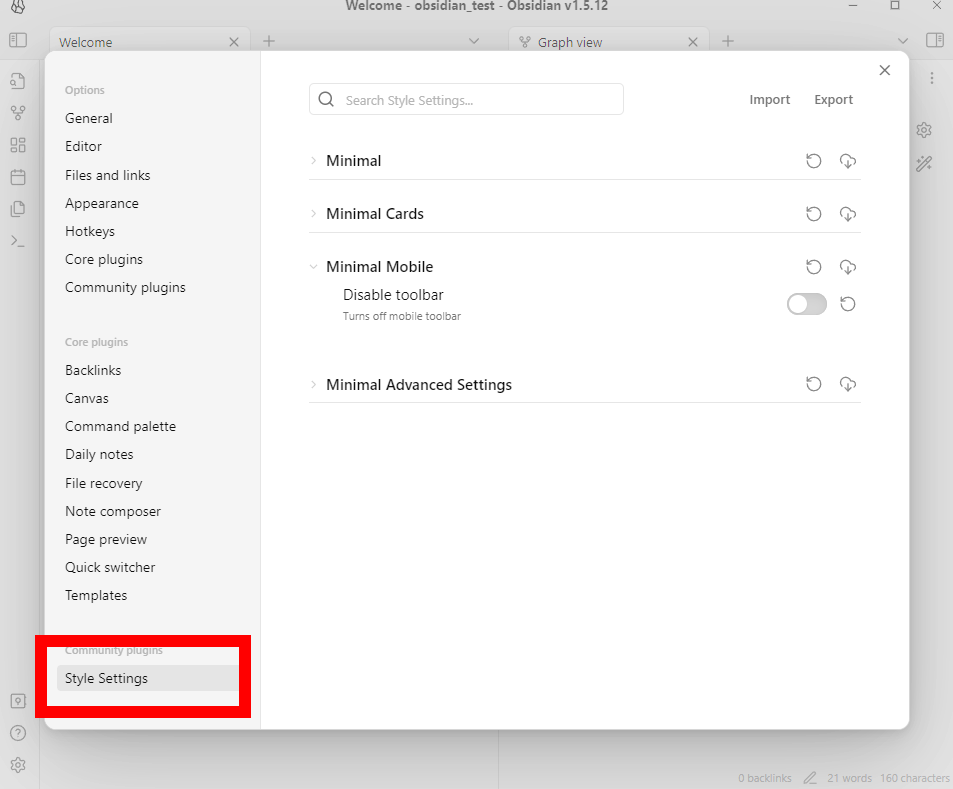Open left tab list dropdown
This screenshot has height=789, width=953.
click(x=474, y=41)
